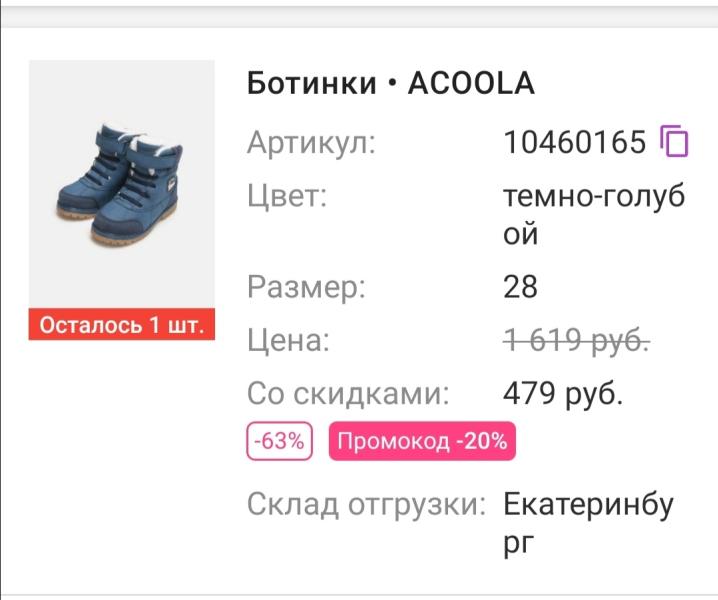Click the discounted price 479 руб.
Screen dimensions: 718x600
point(562,394)
